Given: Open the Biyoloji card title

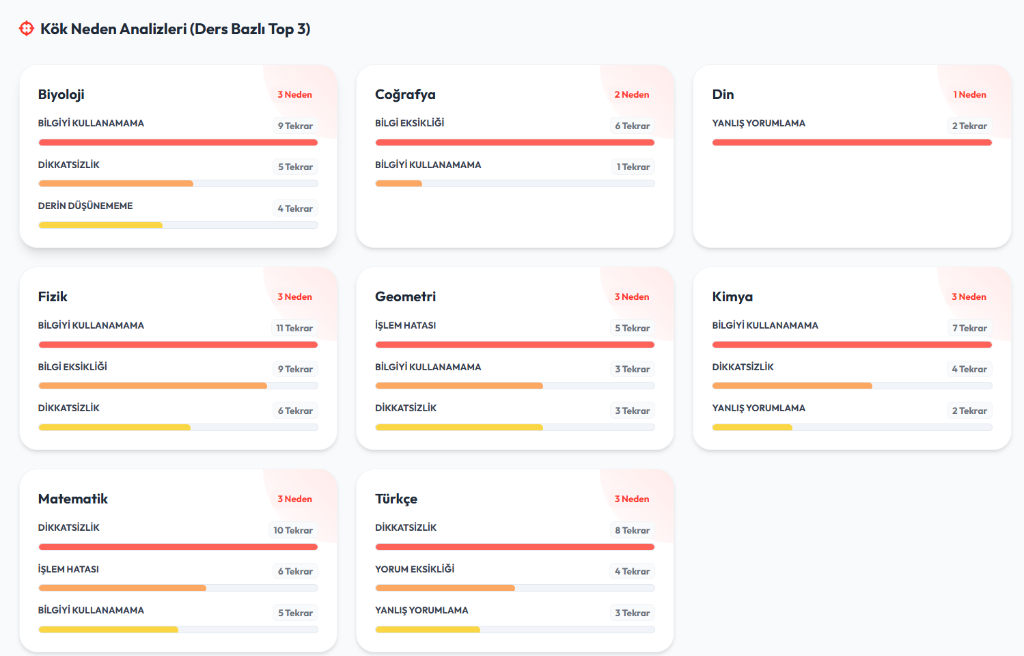Looking at the screenshot, I should [61, 94].
